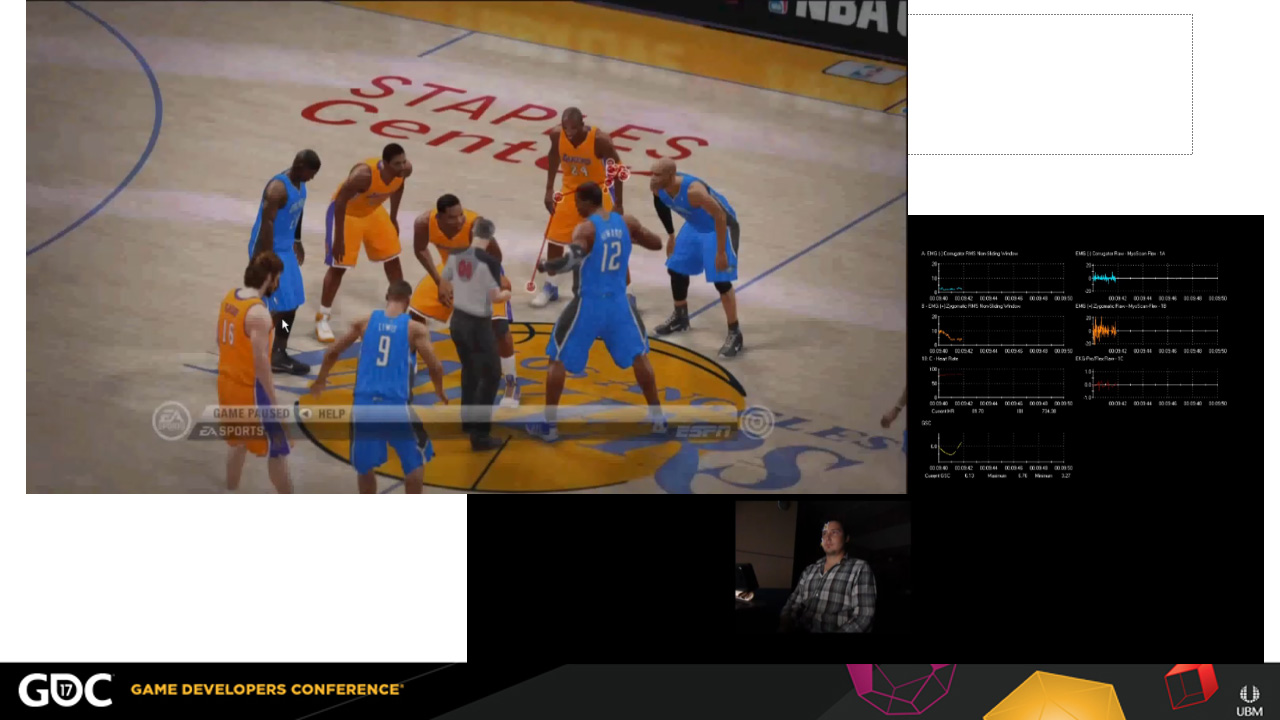The width and height of the screenshot is (1280, 720).
Task: Click the GAME PAUSED text
Action: tap(251, 413)
